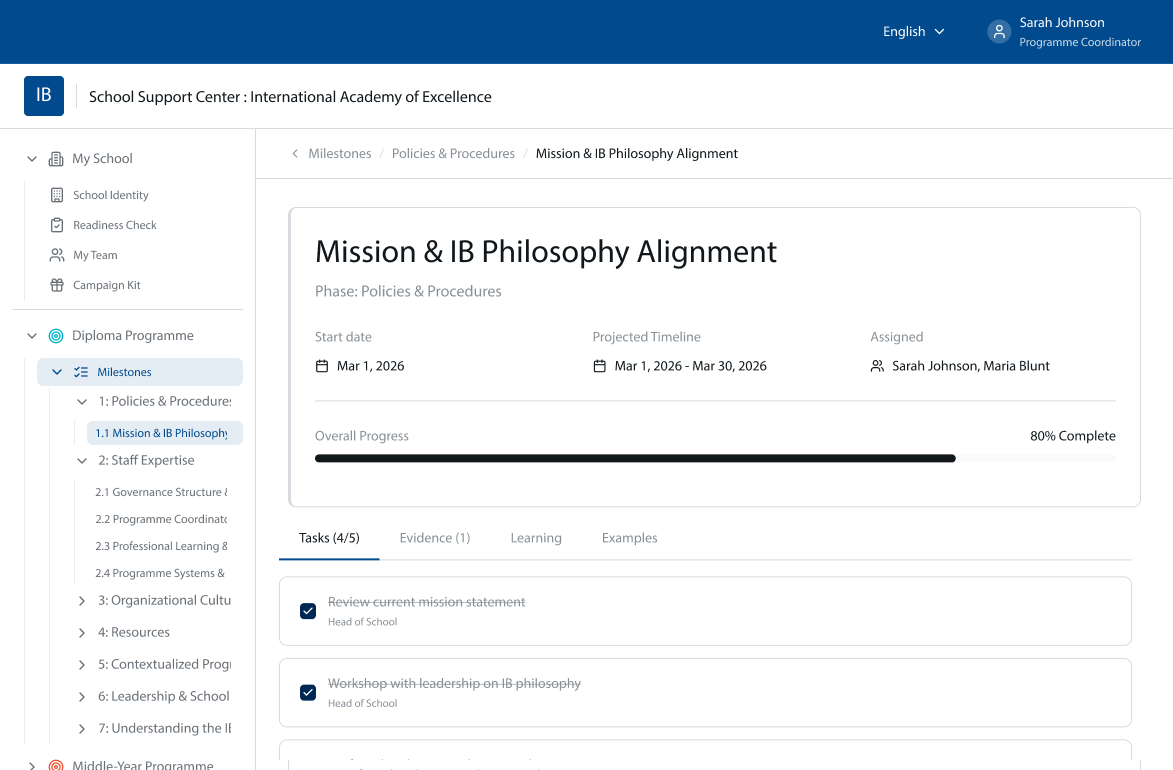Uncheck Review current mission statement task
1173x770 pixels.
[x=308, y=611]
